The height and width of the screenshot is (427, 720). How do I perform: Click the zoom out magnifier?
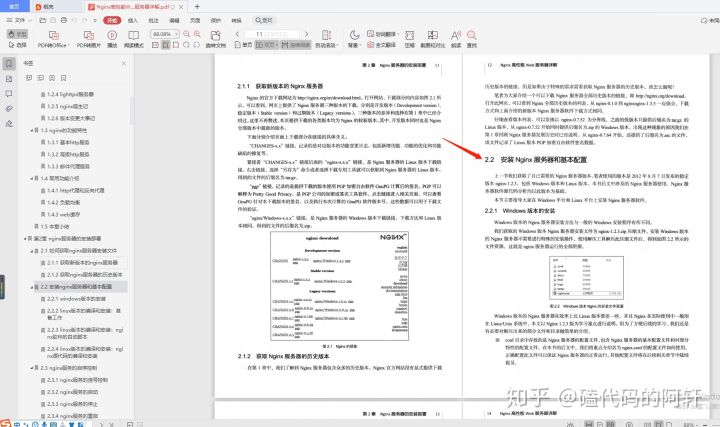coord(186,34)
